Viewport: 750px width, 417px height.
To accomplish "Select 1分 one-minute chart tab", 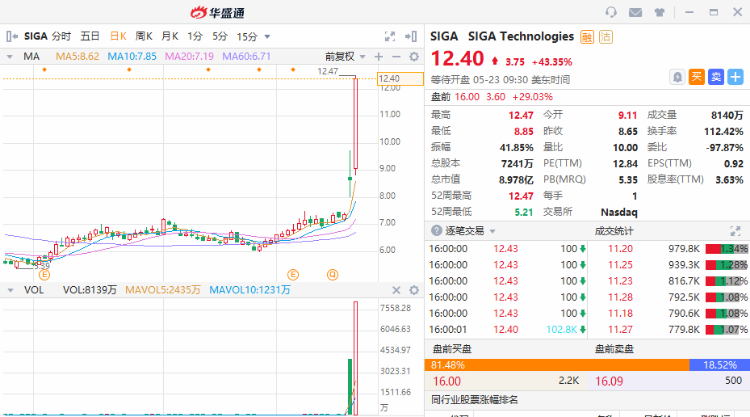I will coord(195,36).
